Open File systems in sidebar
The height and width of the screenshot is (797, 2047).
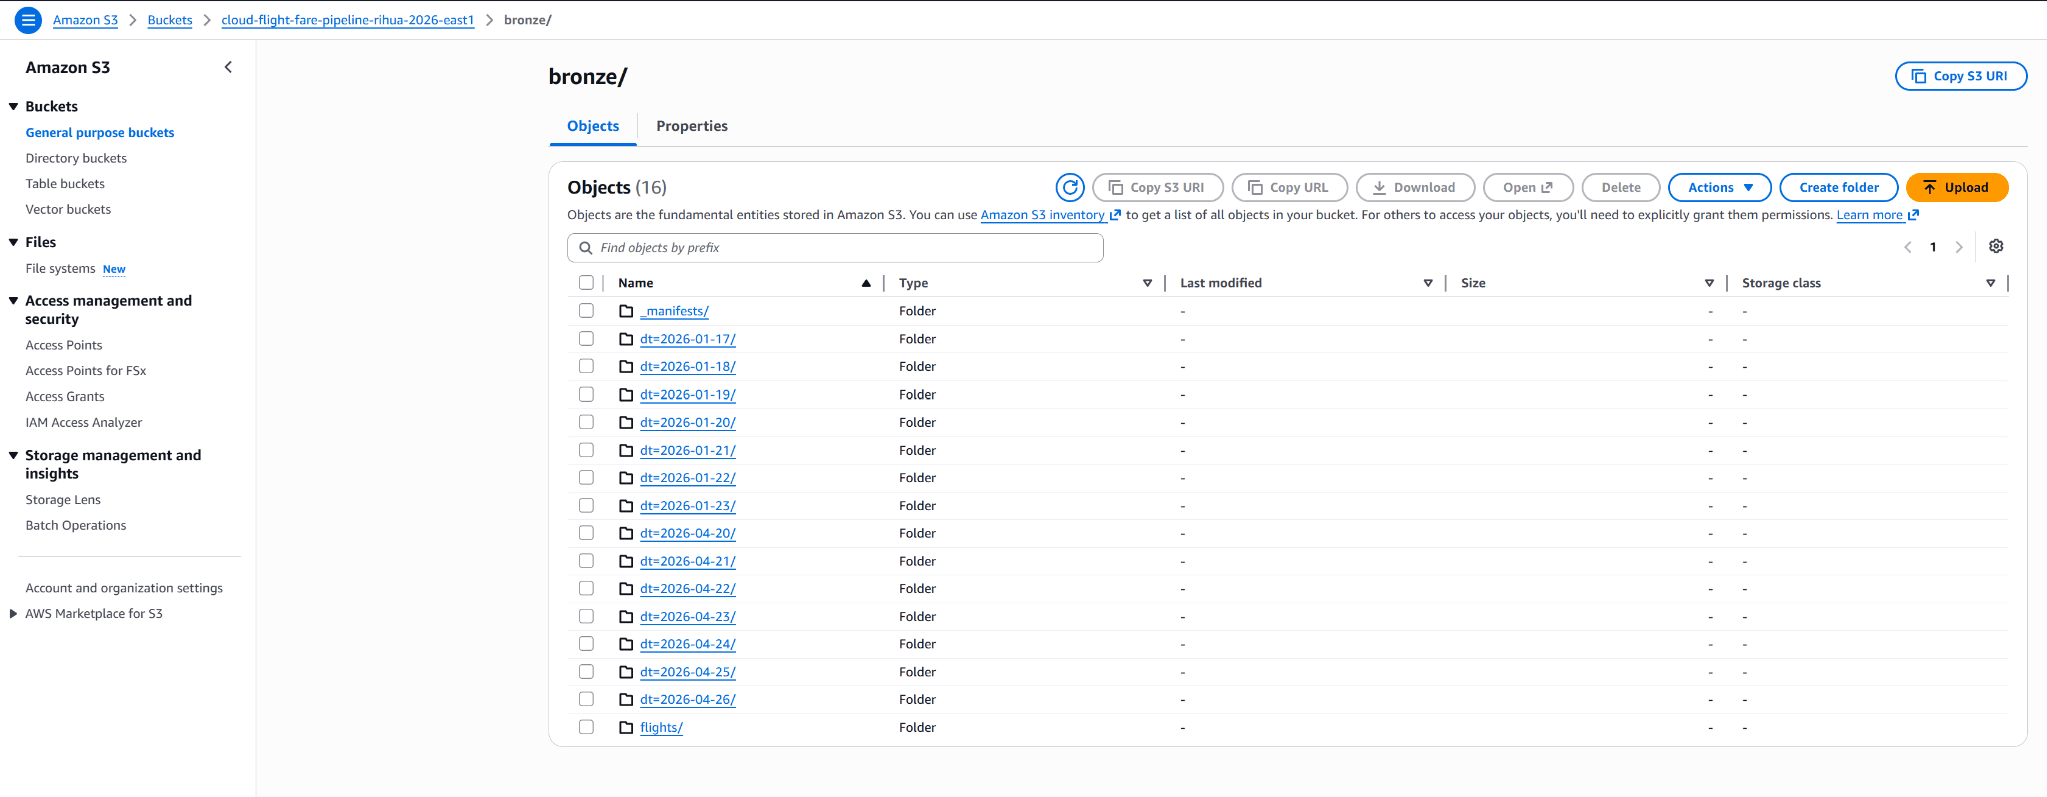[60, 269]
